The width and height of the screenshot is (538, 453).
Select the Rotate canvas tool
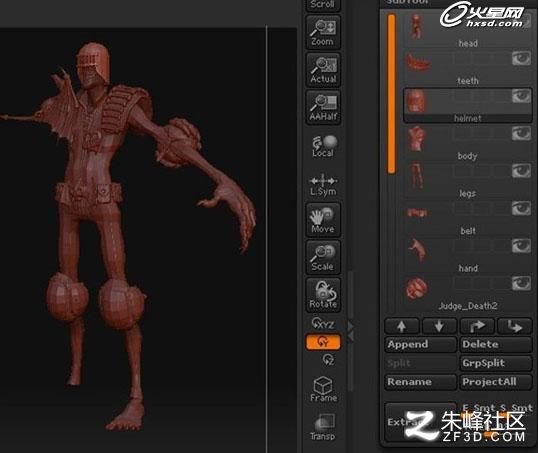pyautogui.click(x=323, y=295)
